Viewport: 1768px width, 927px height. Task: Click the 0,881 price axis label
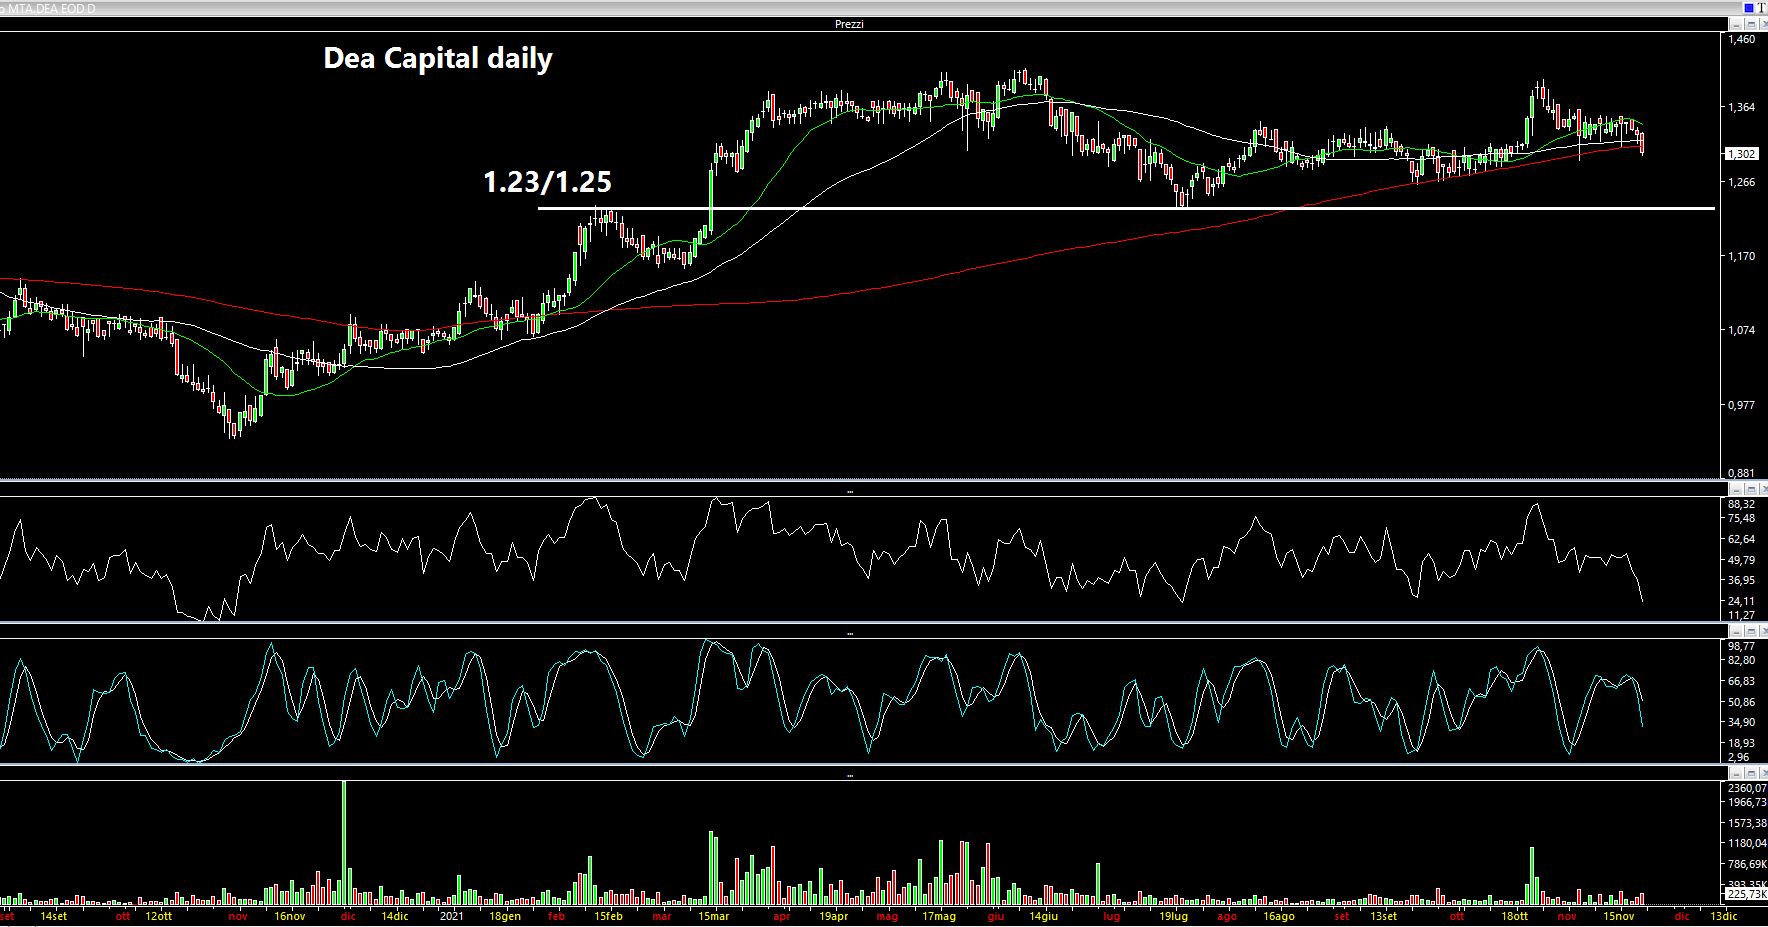coord(1743,473)
